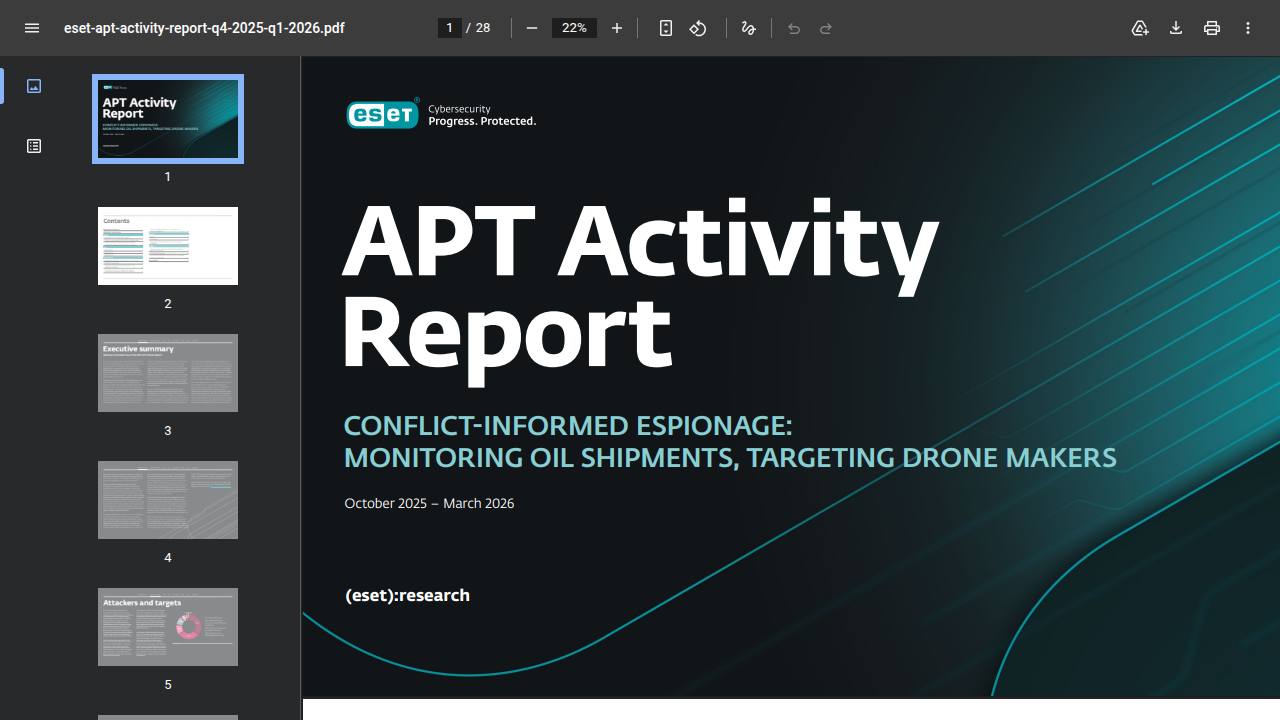Screen dimensions: 1280x720
Task: Show the thumbnails view in sidebar
Action: tap(34, 86)
